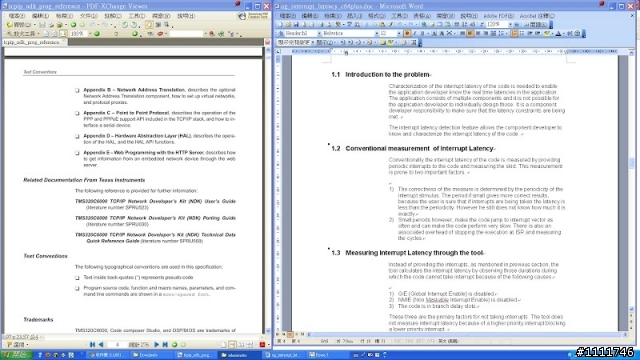Open Help menu in PDF-XChange Viewer

pyautogui.click(x=186, y=16)
